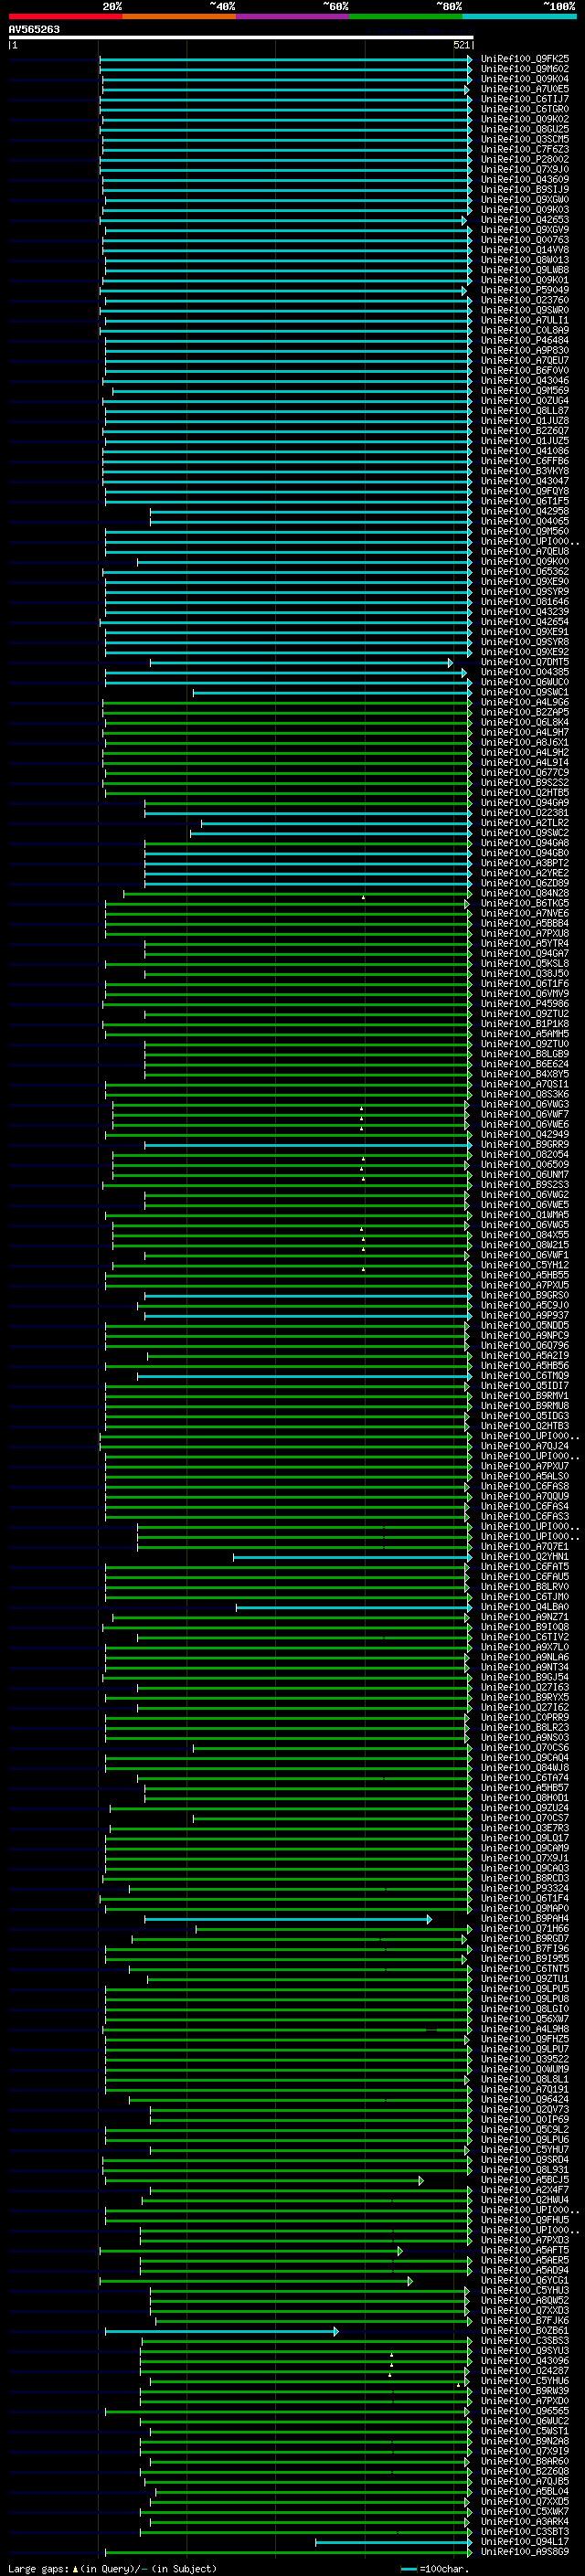Open hit UniRef100_Q00763
Viewport: 585px width, 2576px height.
[x=525, y=240]
